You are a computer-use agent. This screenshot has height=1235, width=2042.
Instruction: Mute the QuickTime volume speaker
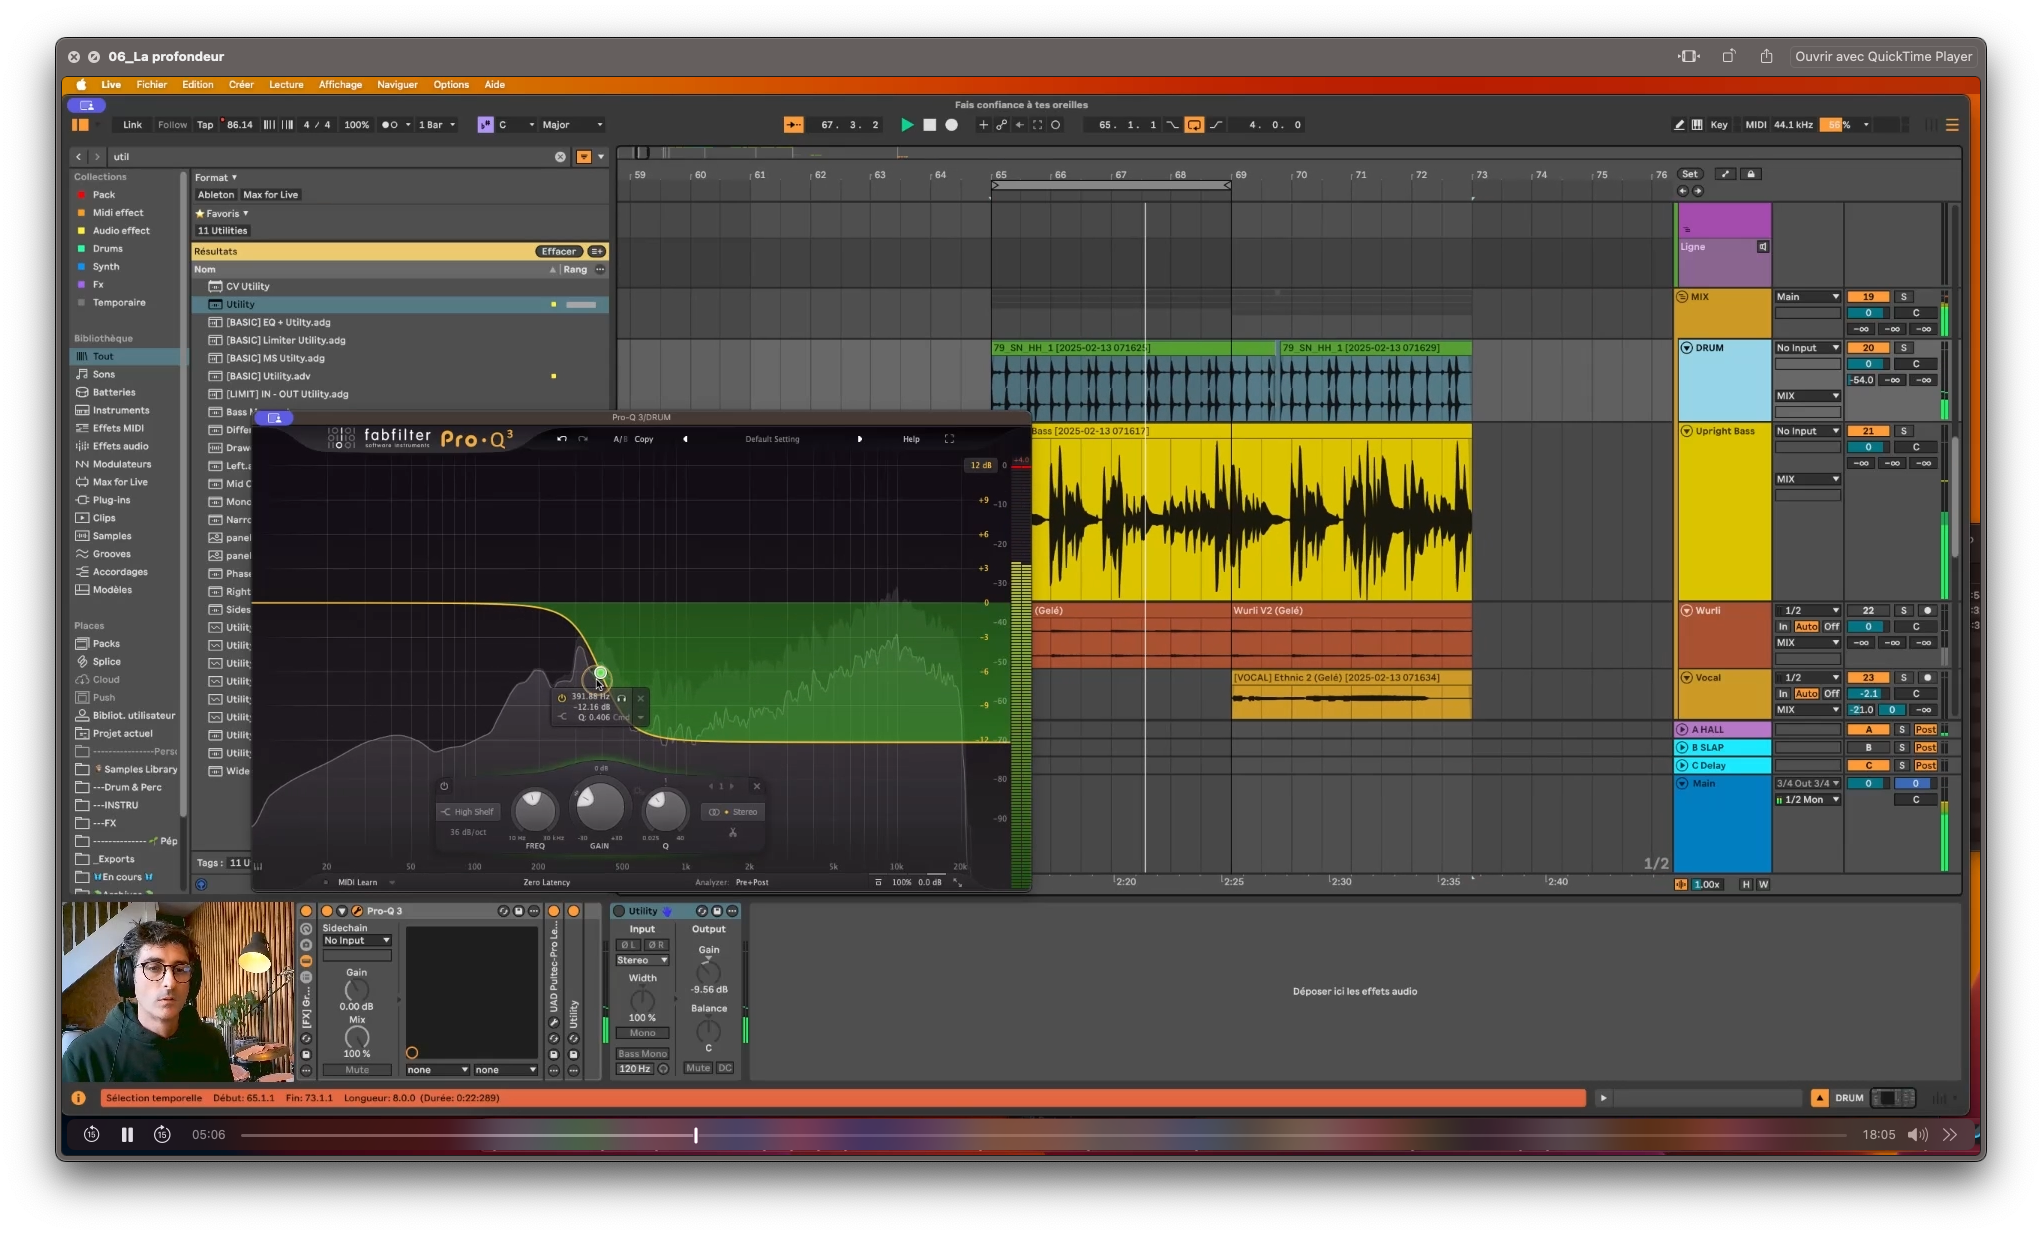pos(1916,1134)
